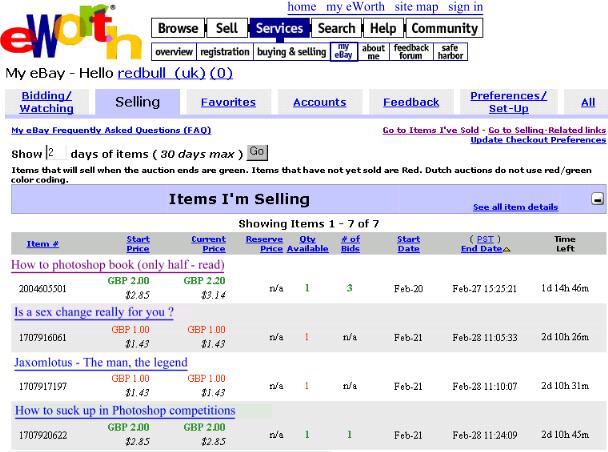608x452 pixels.
Task: Open the about me submenu
Action: [x=373, y=52]
